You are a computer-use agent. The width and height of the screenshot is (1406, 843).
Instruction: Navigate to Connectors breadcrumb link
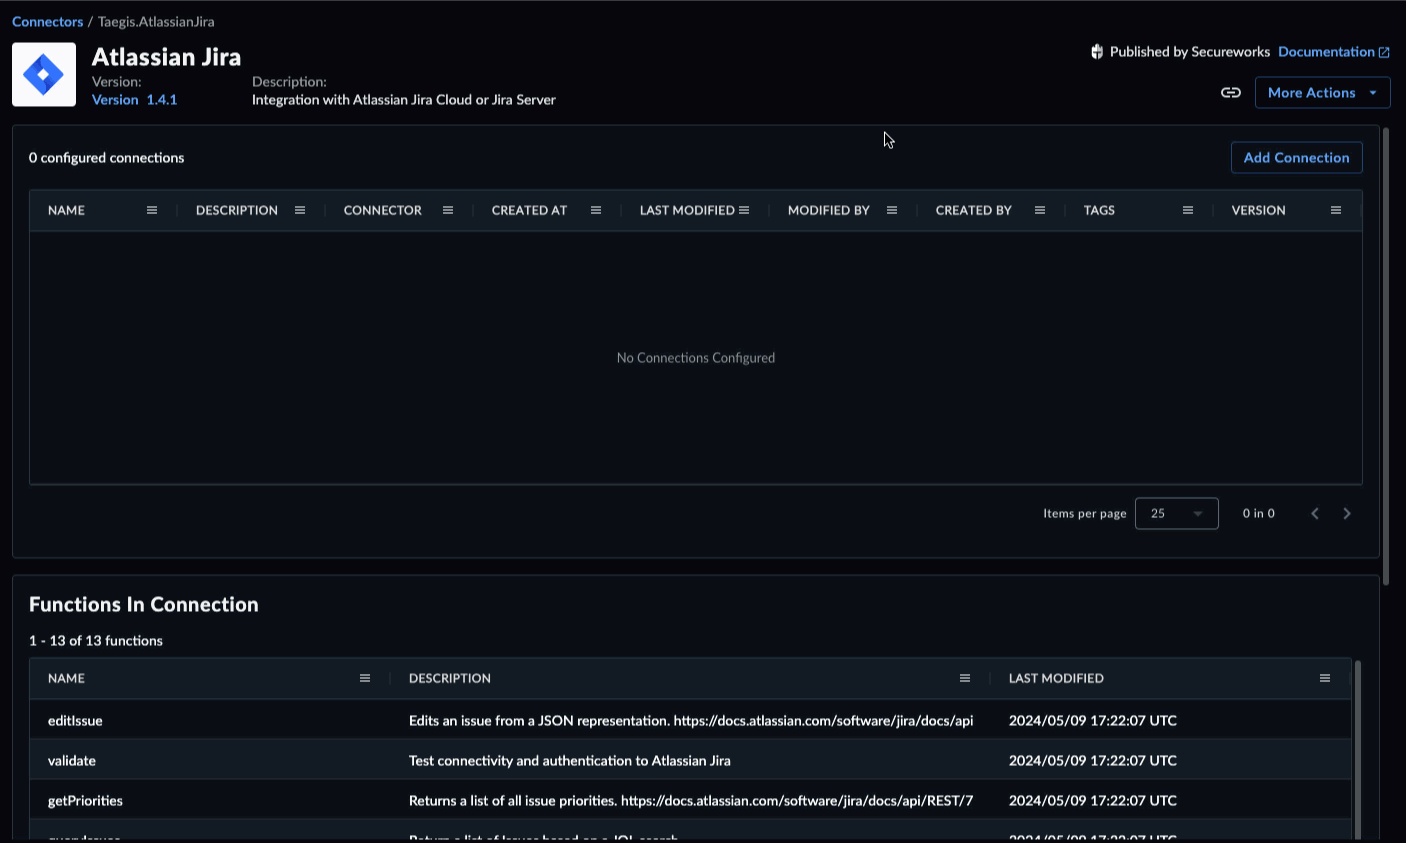pos(47,21)
